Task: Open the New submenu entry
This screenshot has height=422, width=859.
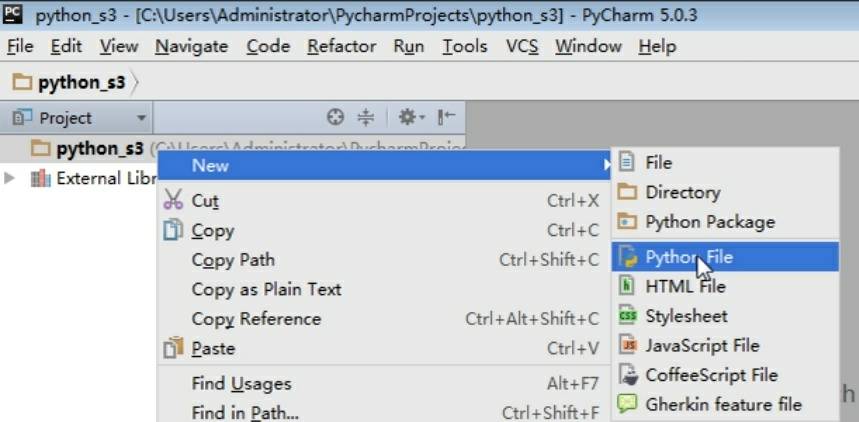Action: point(210,166)
